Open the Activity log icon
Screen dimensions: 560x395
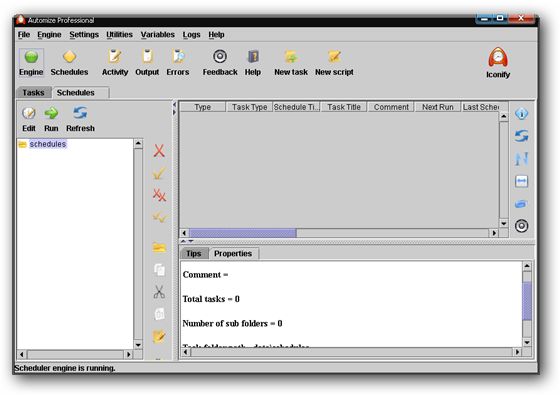(x=115, y=56)
